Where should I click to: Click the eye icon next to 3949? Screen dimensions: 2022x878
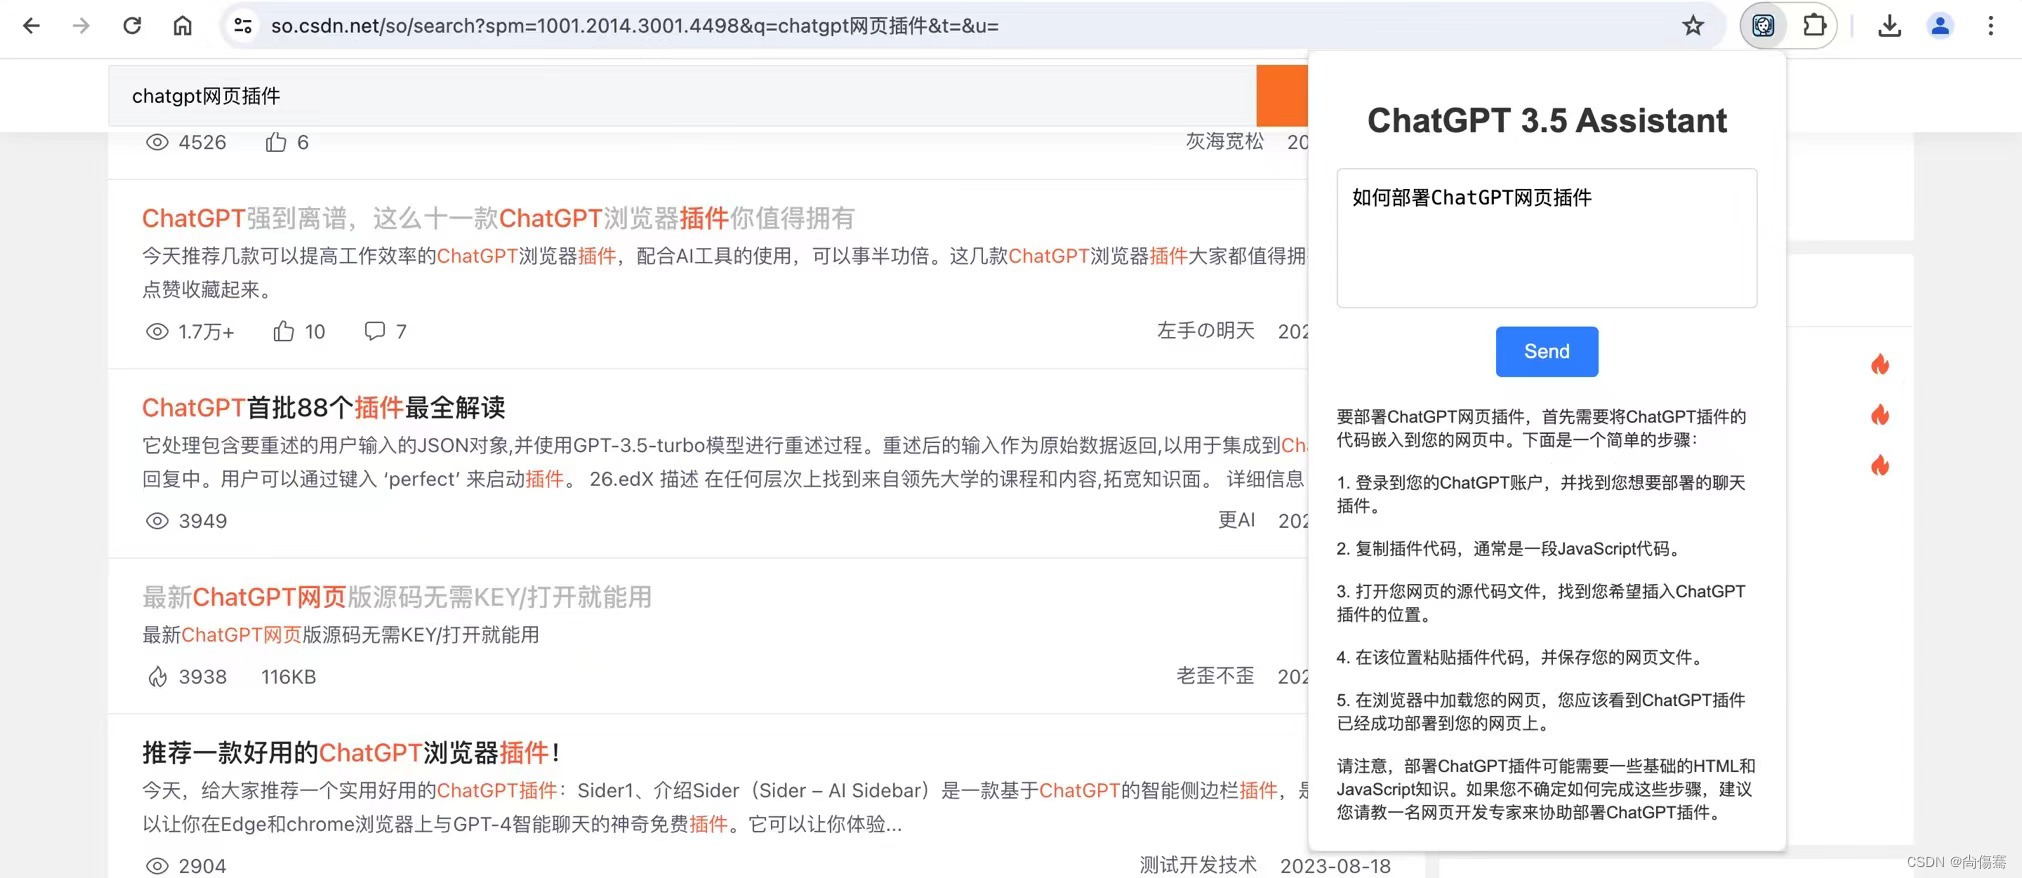tap(157, 521)
